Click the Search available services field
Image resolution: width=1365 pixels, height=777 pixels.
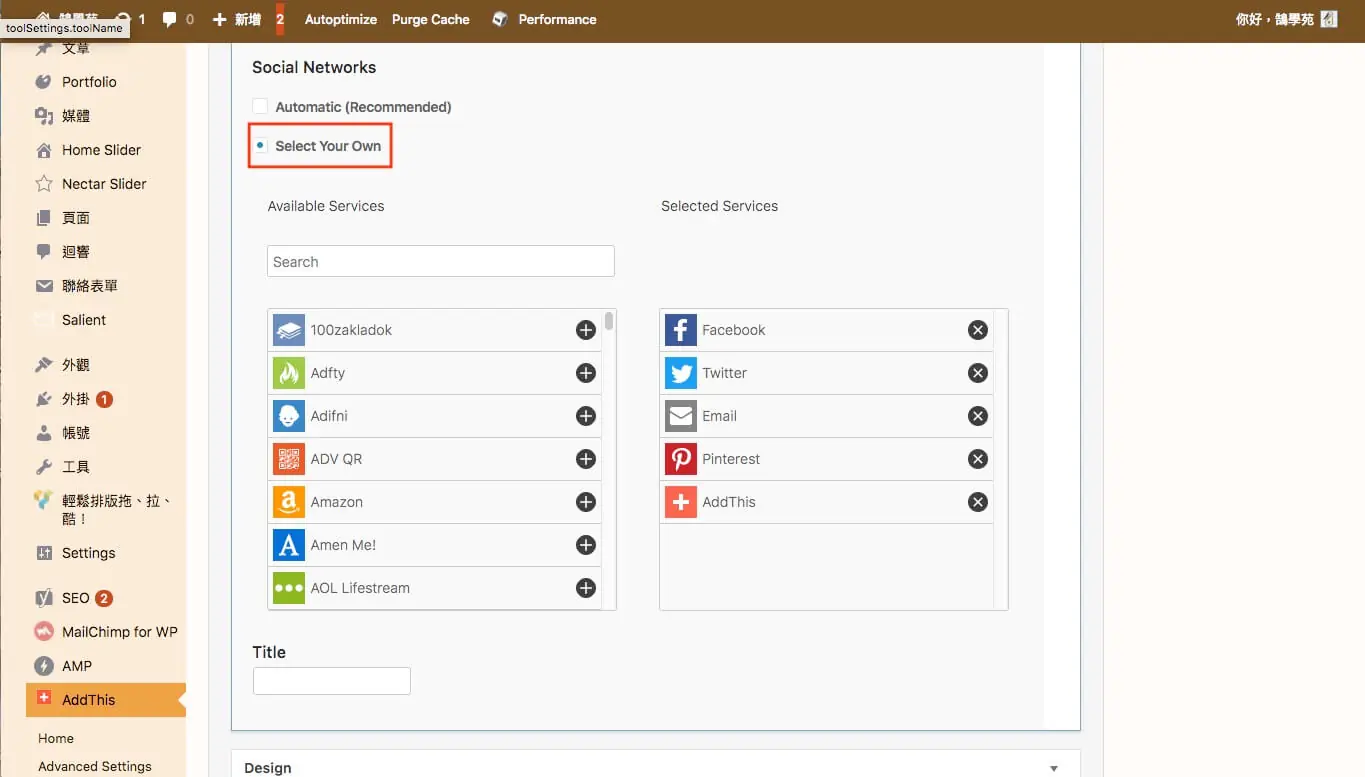pos(441,261)
